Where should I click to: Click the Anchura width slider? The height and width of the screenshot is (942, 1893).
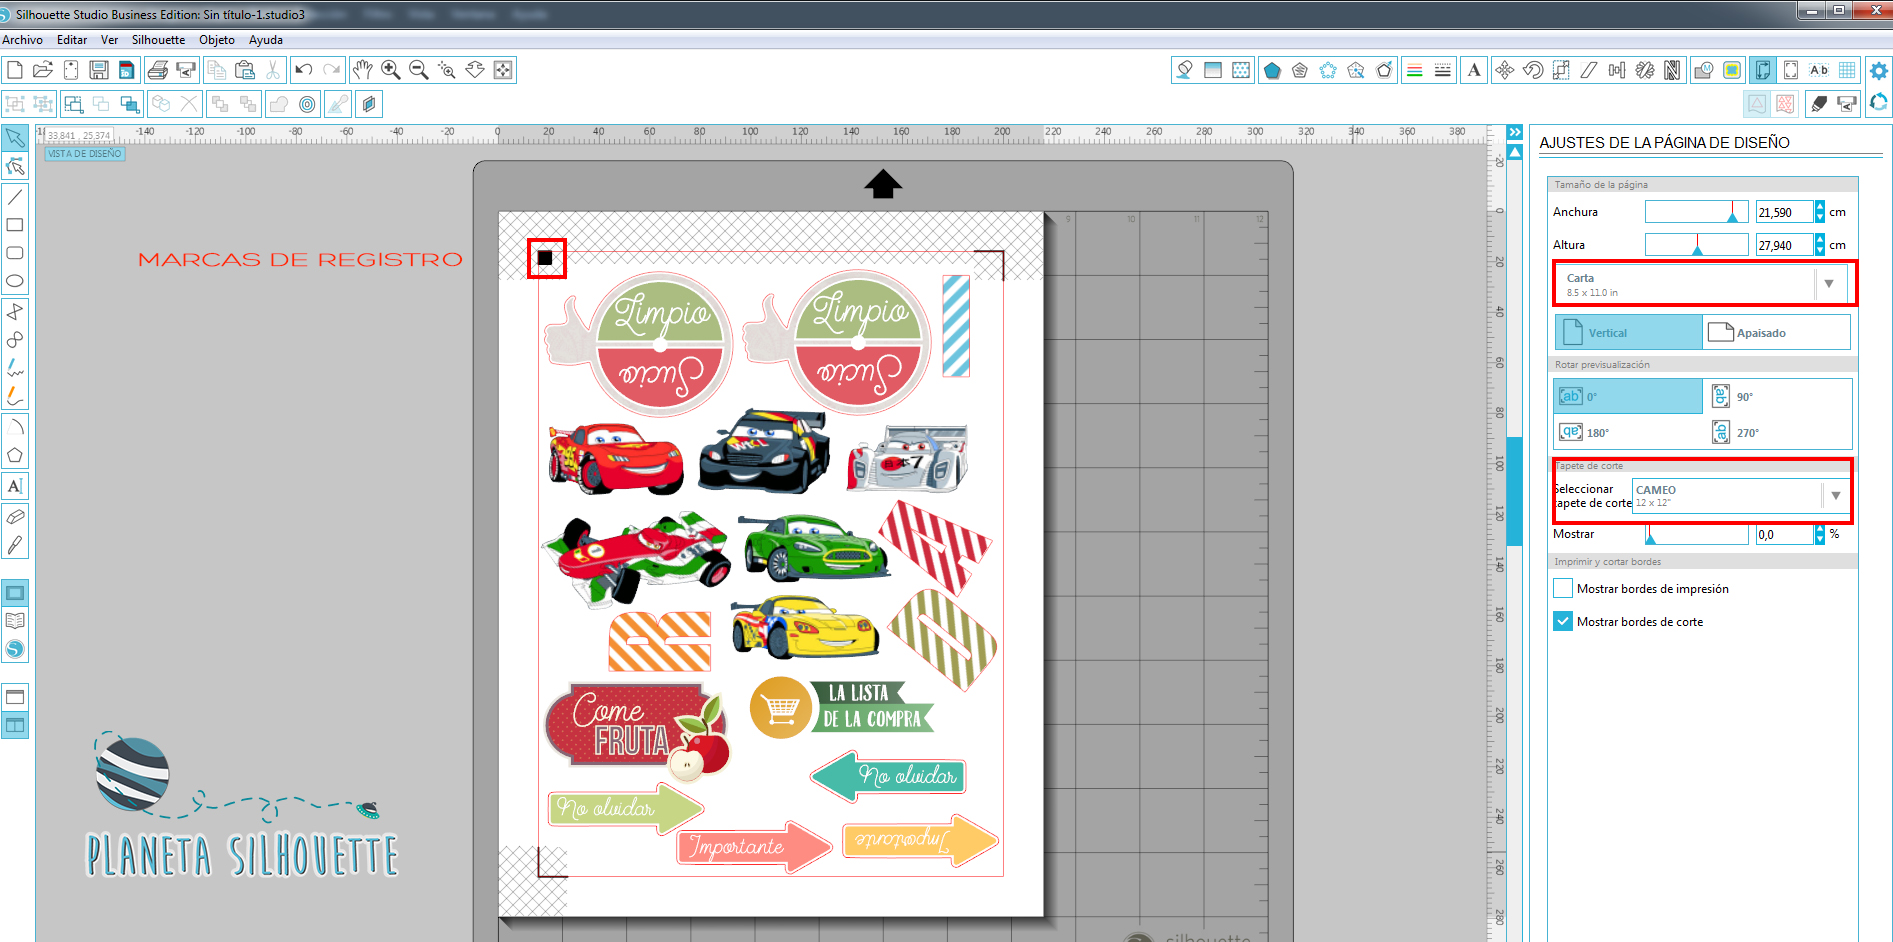point(1696,212)
